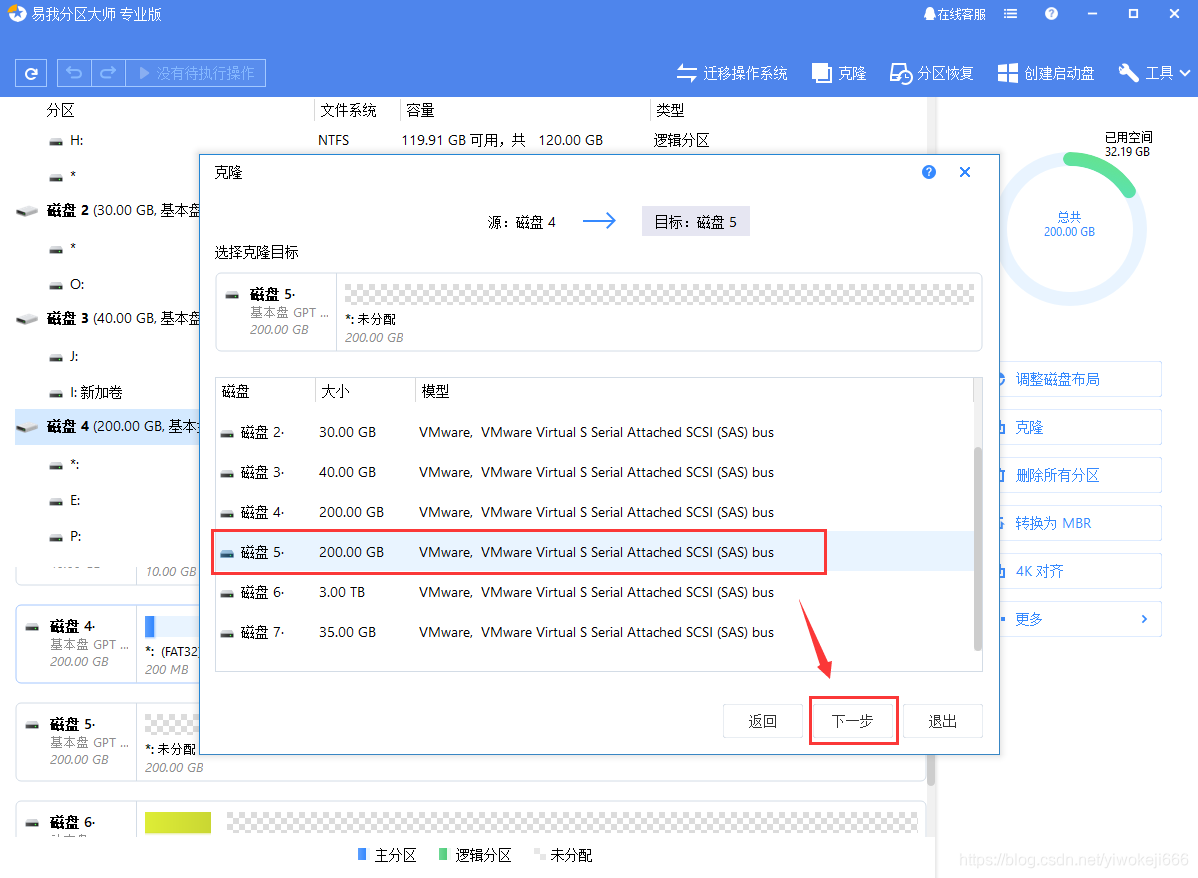Select Disk 7 35.00 GB row in list

pyautogui.click(x=594, y=632)
